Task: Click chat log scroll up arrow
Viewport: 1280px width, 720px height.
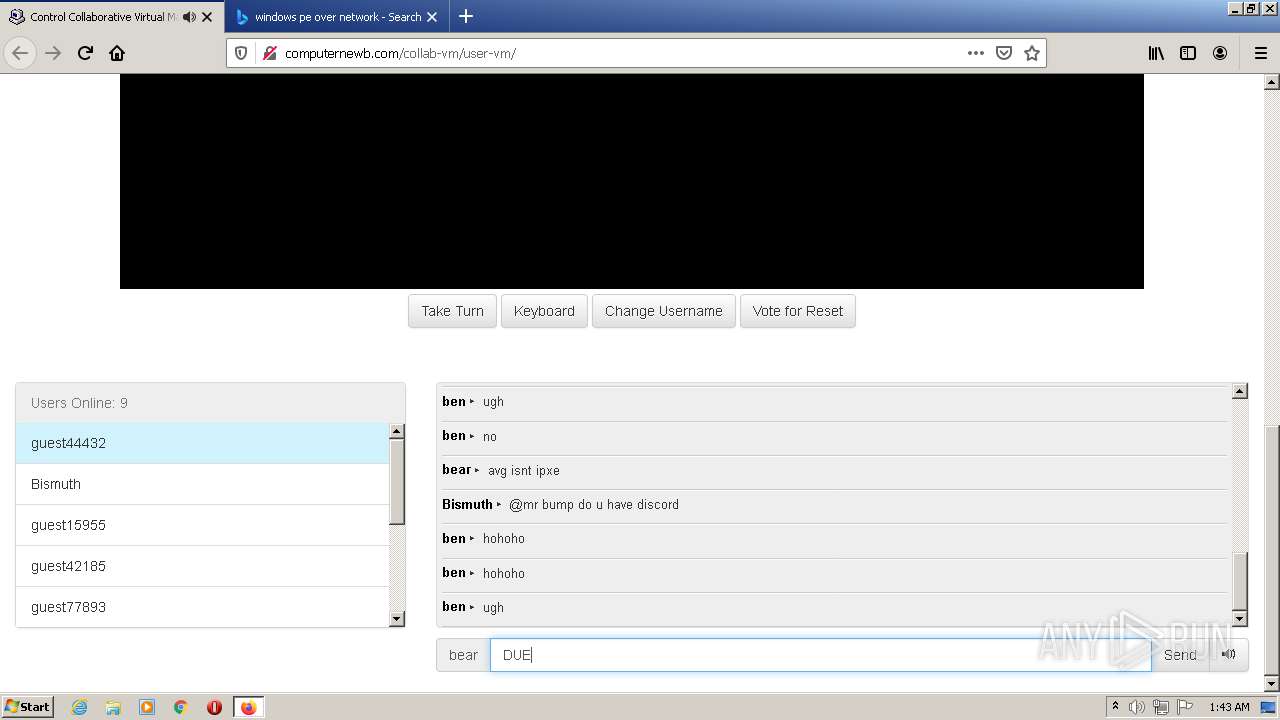Action: point(1240,391)
